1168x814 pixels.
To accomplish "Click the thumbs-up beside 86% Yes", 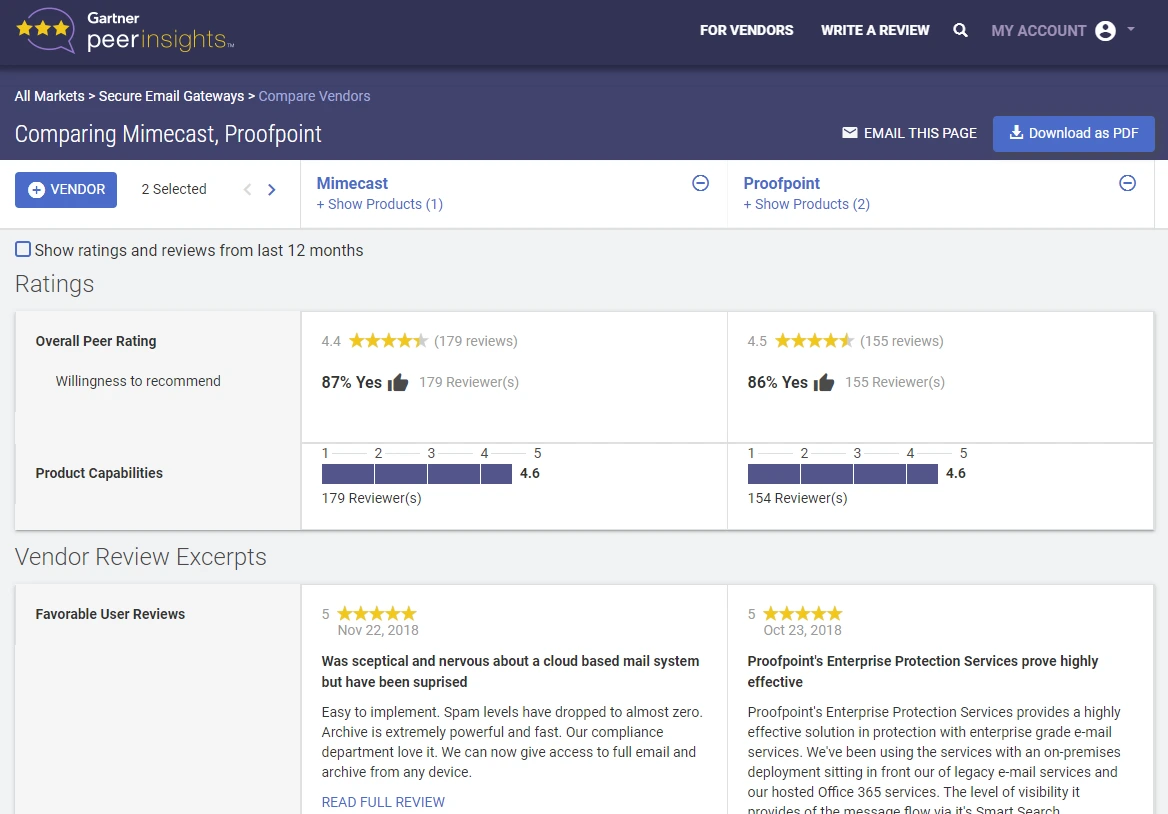I will point(824,383).
